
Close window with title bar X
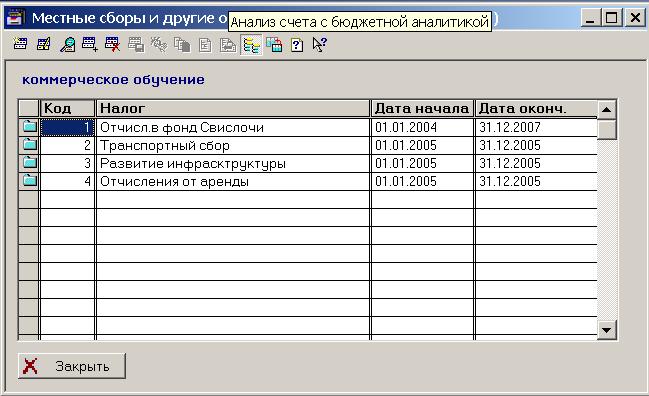pyautogui.click(x=635, y=18)
